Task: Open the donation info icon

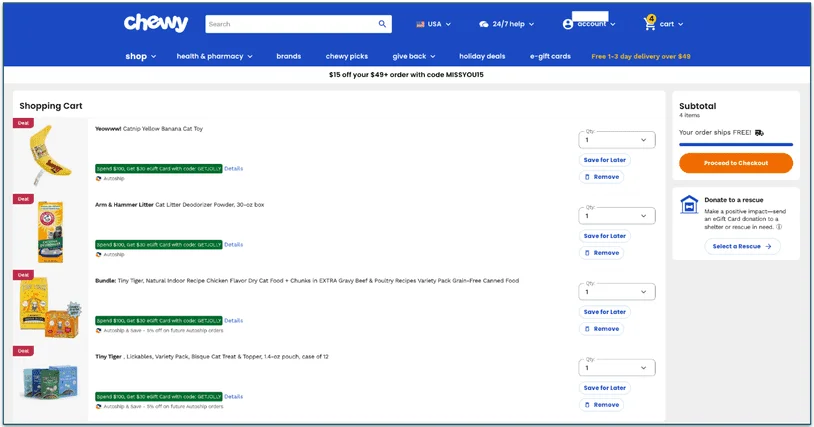Action: pyautogui.click(x=779, y=227)
